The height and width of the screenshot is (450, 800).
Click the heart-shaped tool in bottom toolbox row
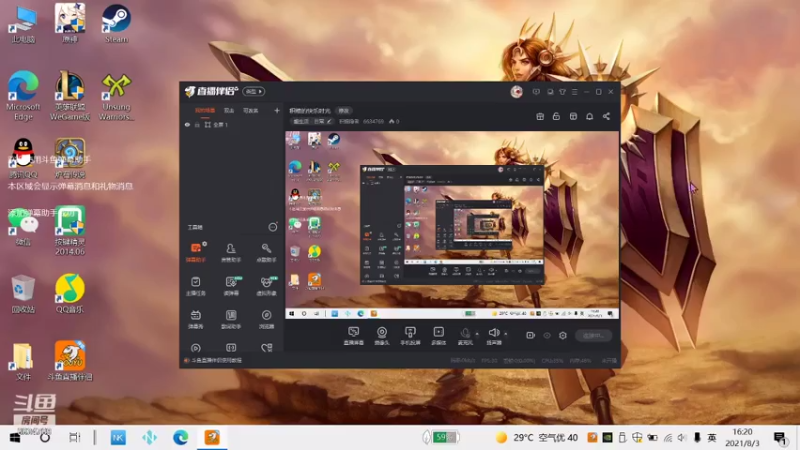[x=266, y=348]
